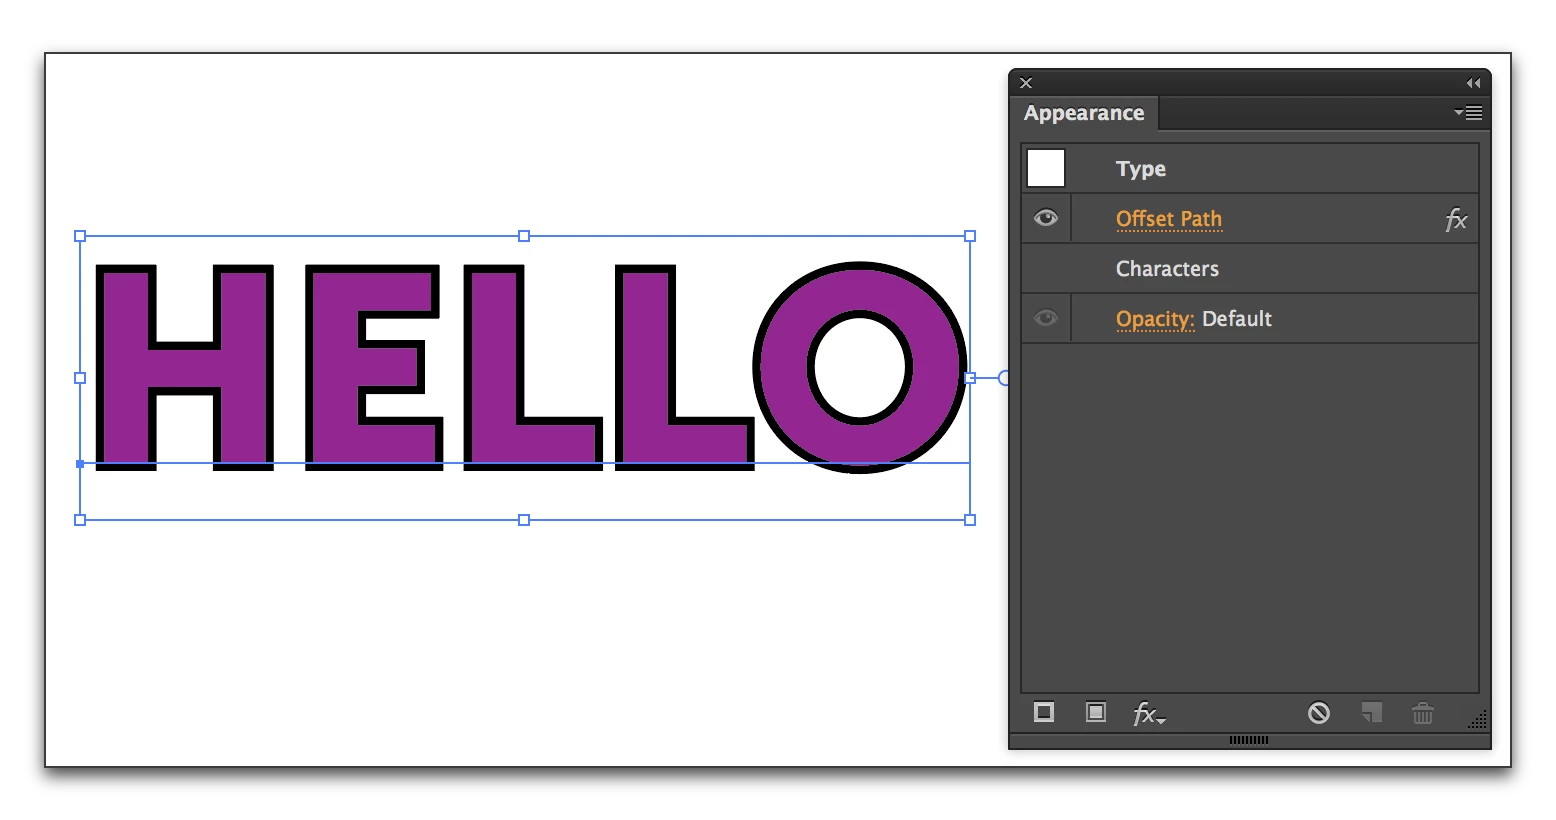Click the Duplicate Selected Item icon
The width and height of the screenshot is (1556, 820).
pos(1372,713)
